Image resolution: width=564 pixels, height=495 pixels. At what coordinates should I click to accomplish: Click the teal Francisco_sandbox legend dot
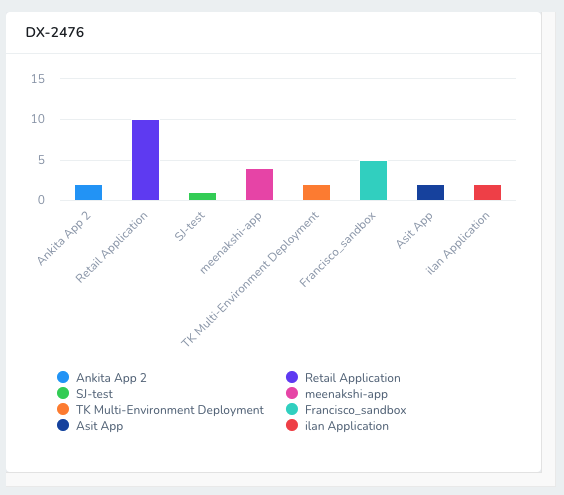click(292, 409)
